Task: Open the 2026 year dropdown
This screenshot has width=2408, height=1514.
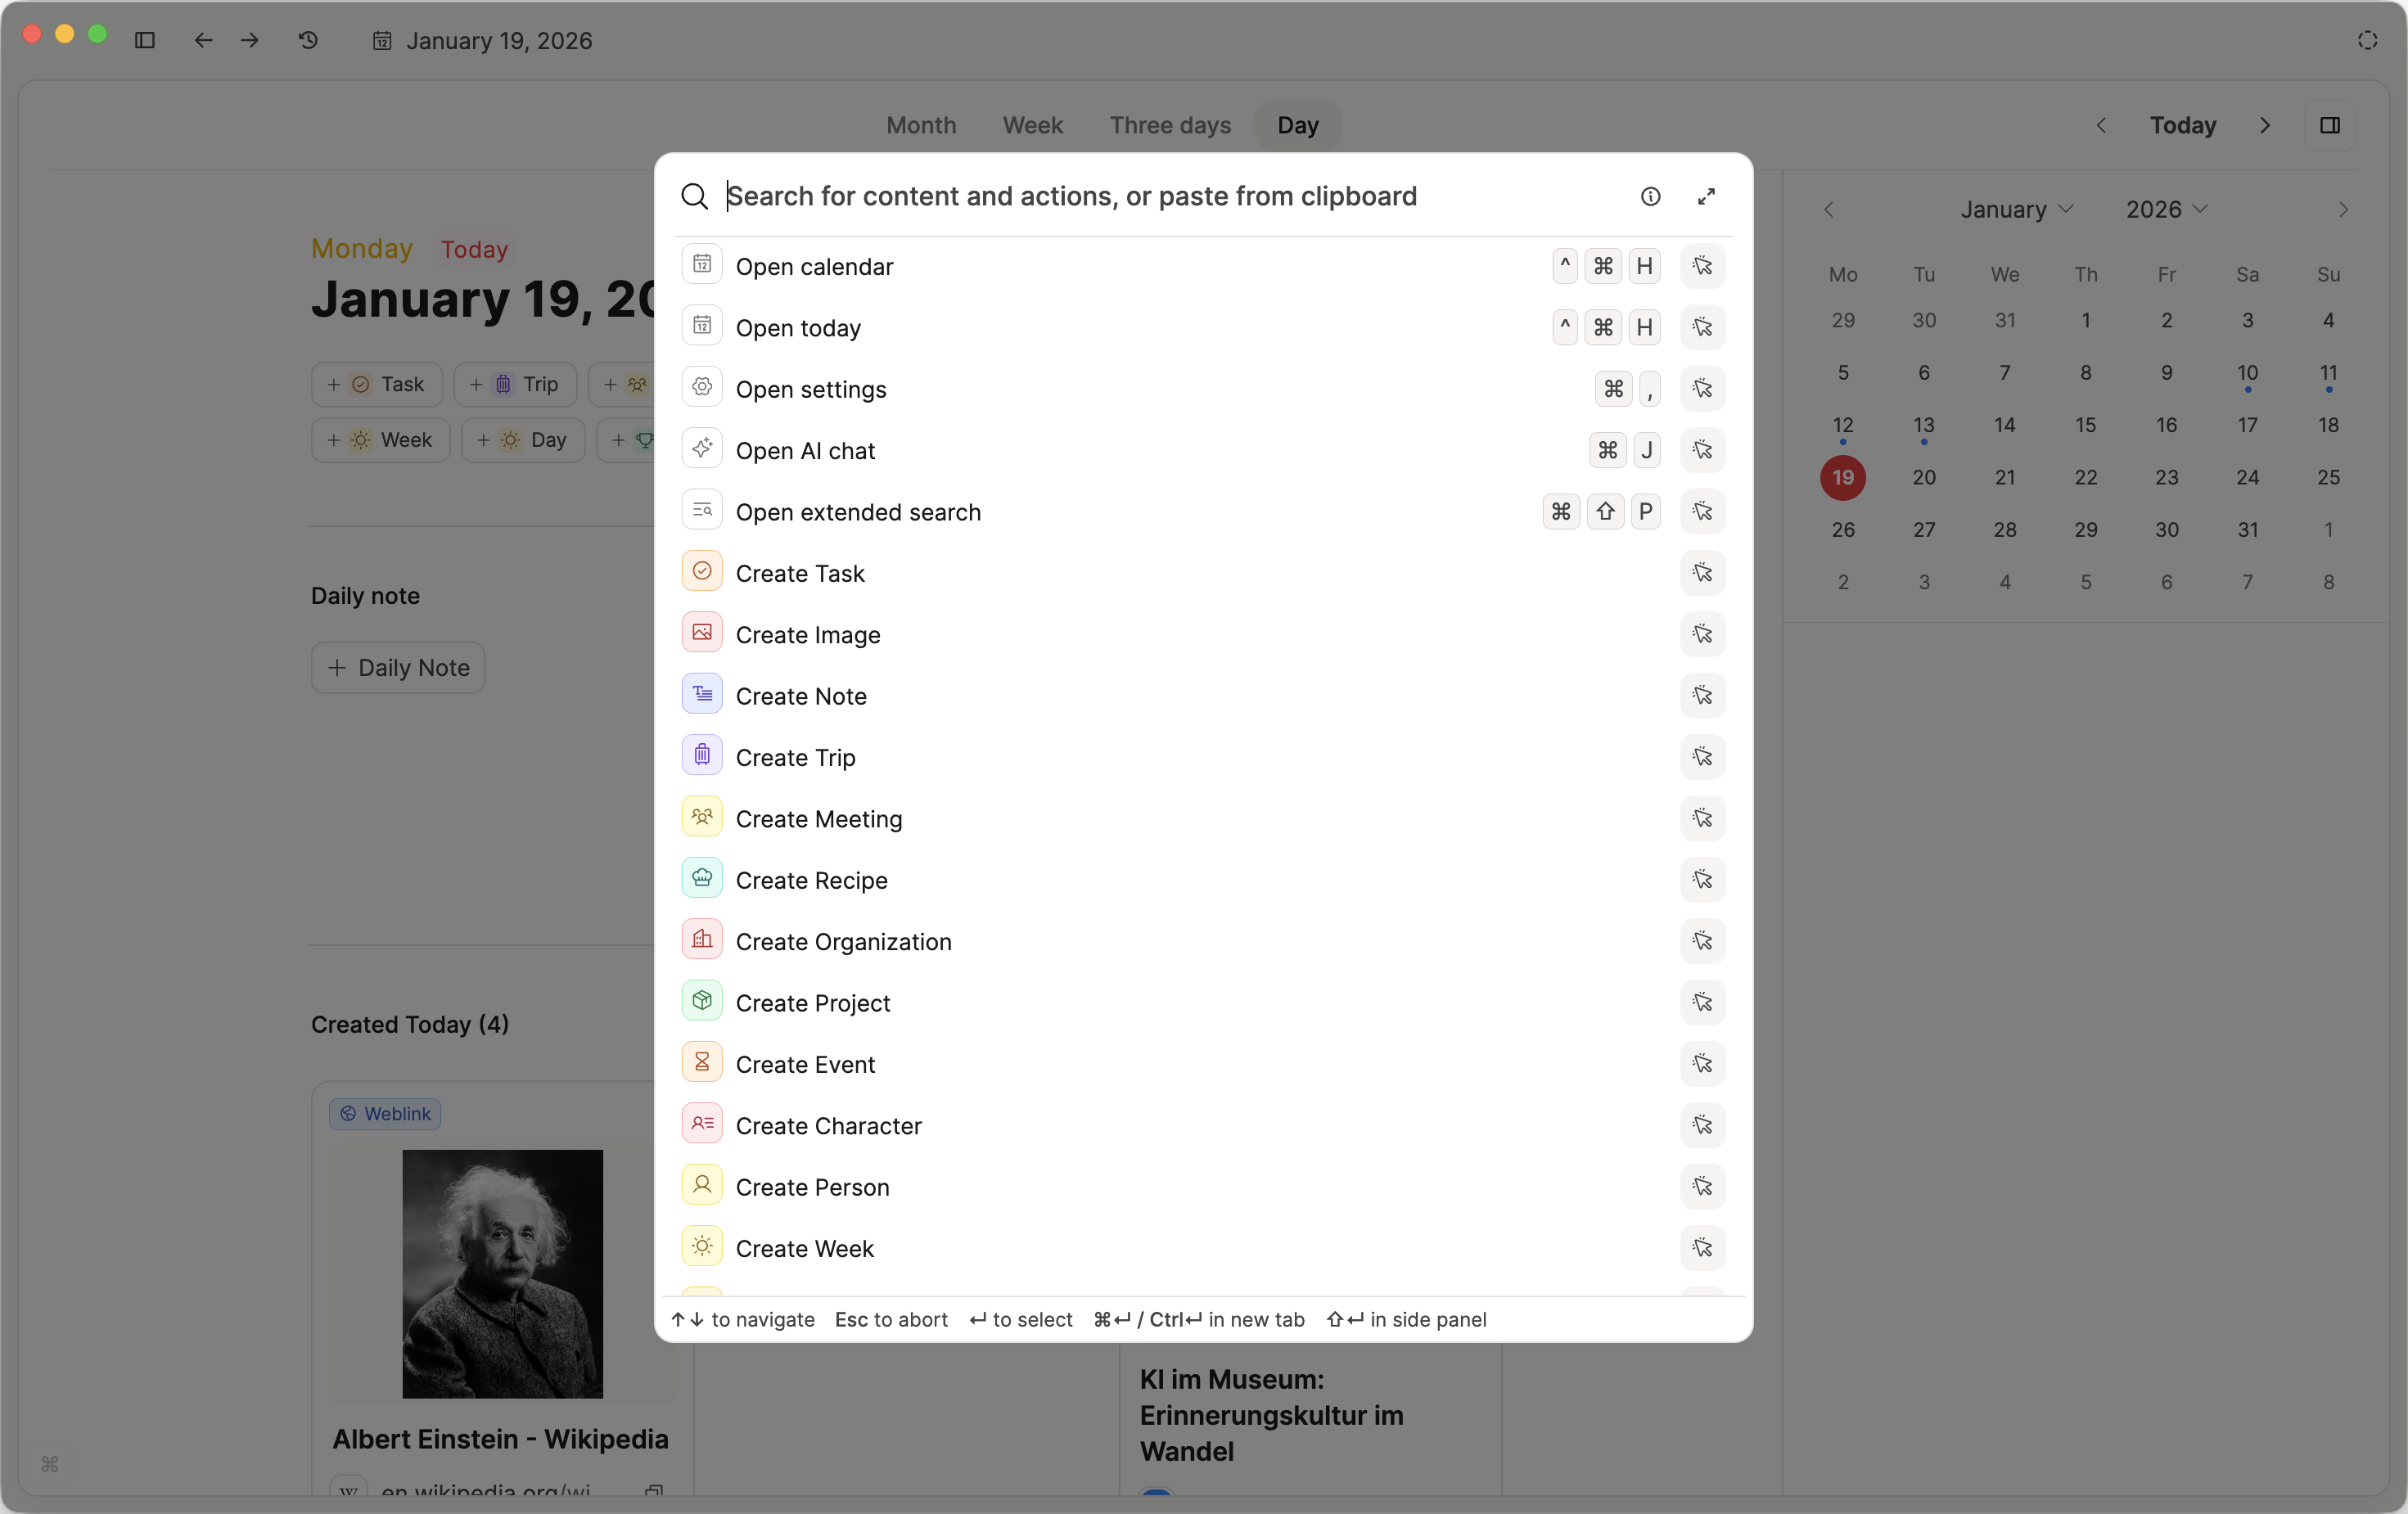Action: [x=2165, y=209]
